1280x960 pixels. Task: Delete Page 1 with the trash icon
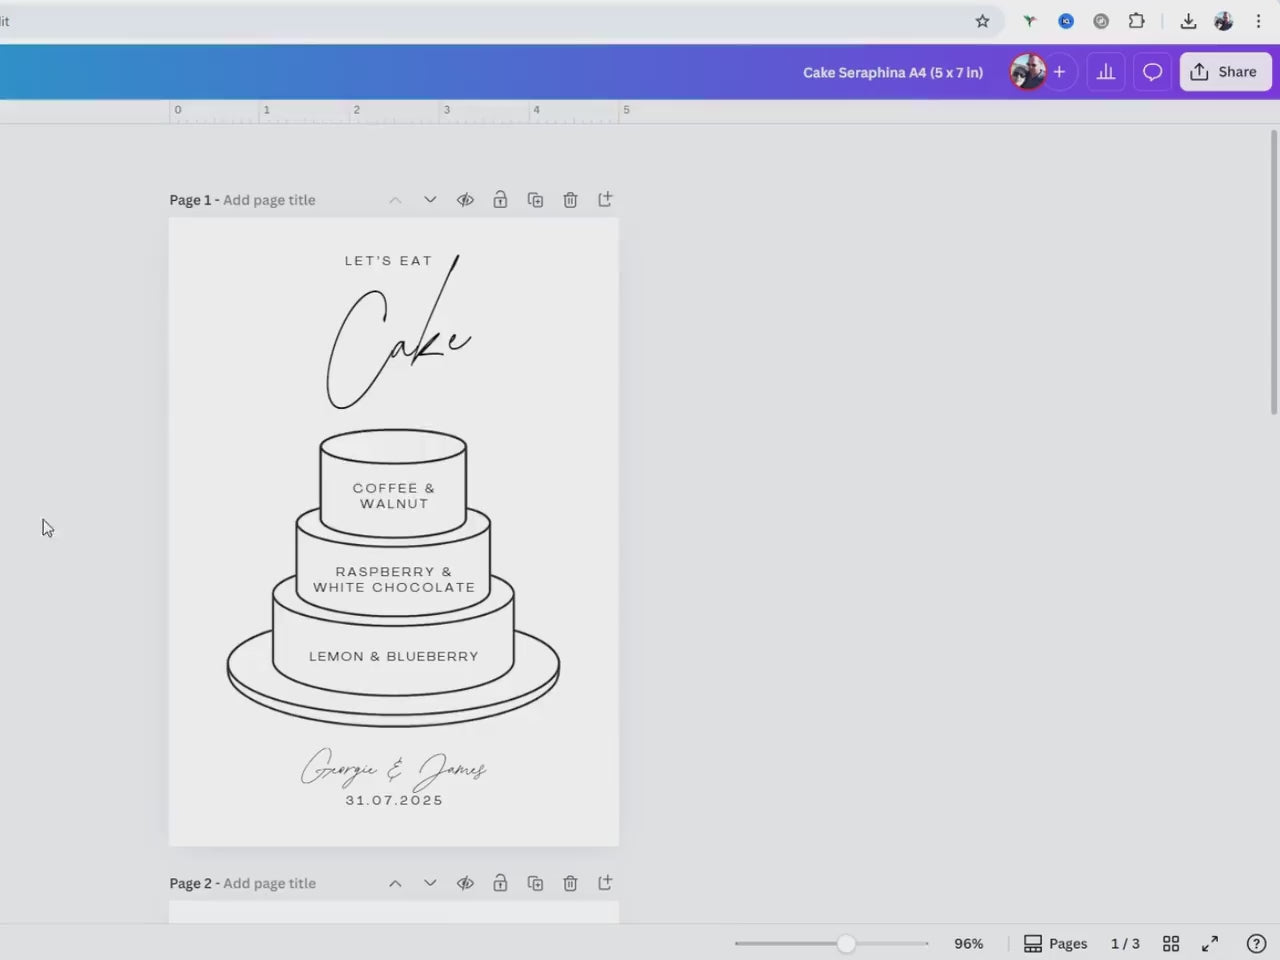click(x=570, y=200)
